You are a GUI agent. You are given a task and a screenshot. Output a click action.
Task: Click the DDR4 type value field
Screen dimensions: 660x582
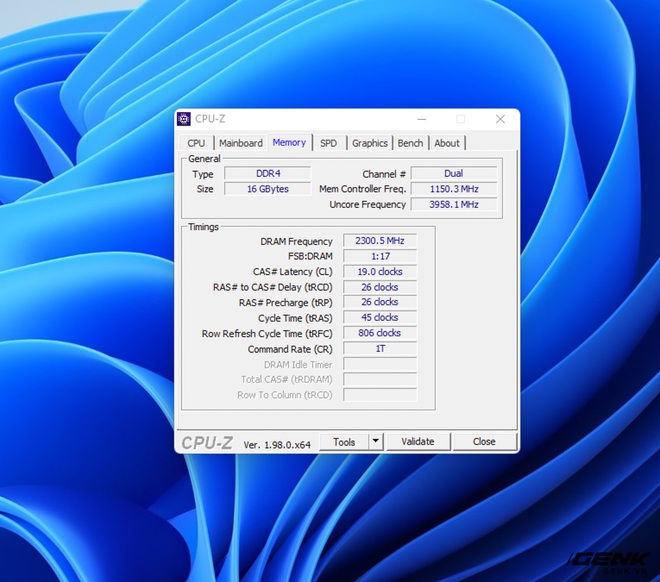tap(268, 173)
